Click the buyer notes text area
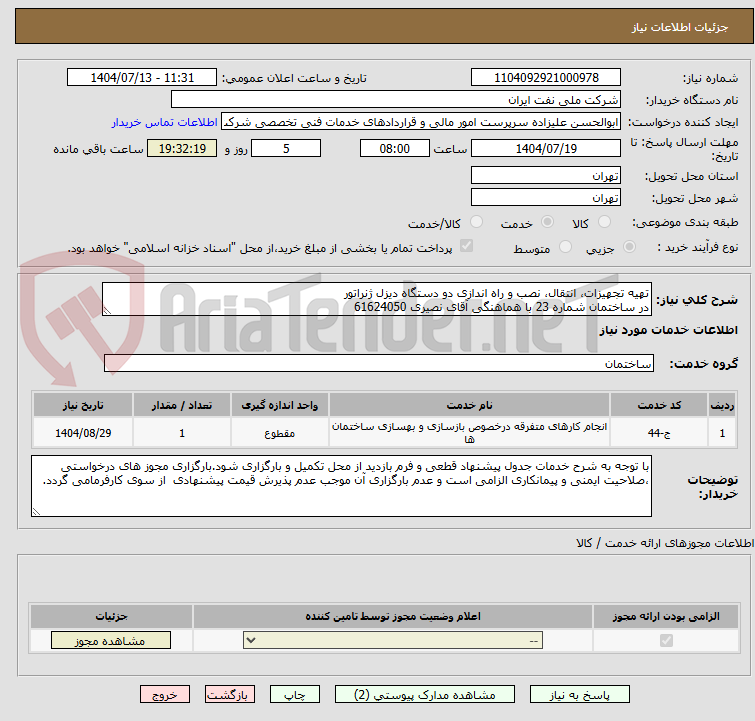 click(341, 486)
